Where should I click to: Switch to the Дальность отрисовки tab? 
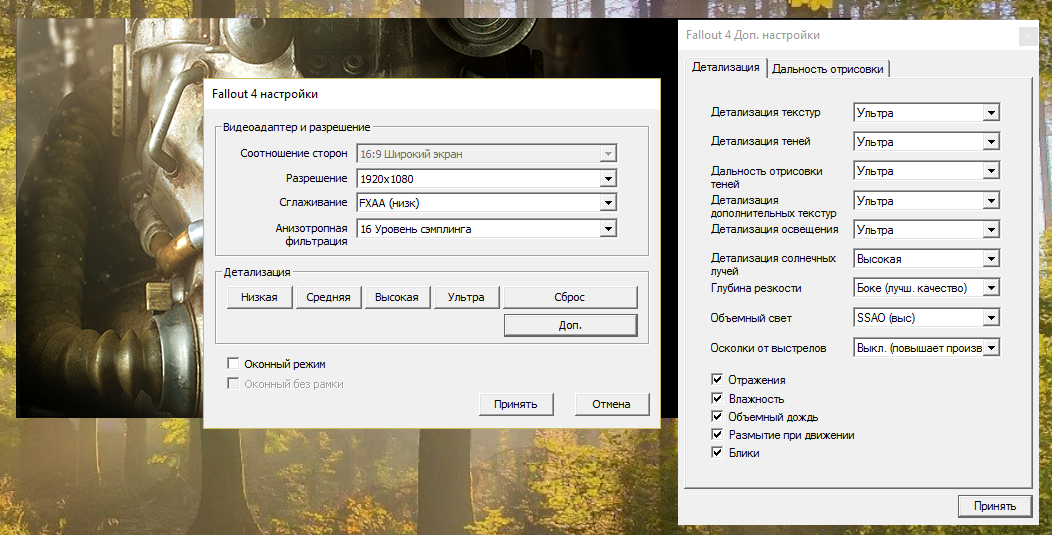click(x=827, y=69)
